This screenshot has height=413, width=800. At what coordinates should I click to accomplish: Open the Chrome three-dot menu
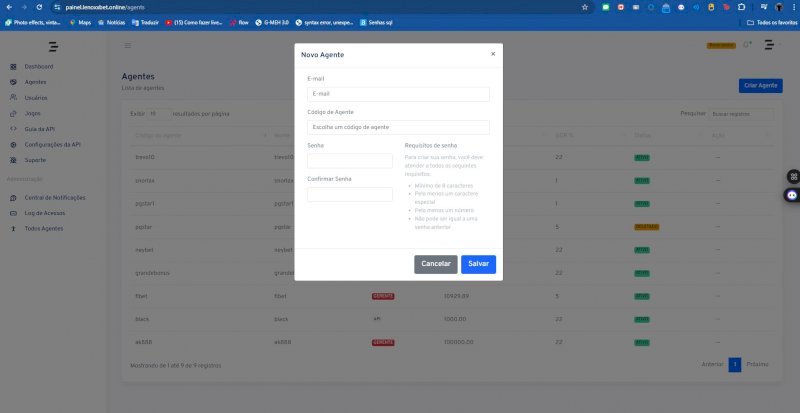(793, 7)
